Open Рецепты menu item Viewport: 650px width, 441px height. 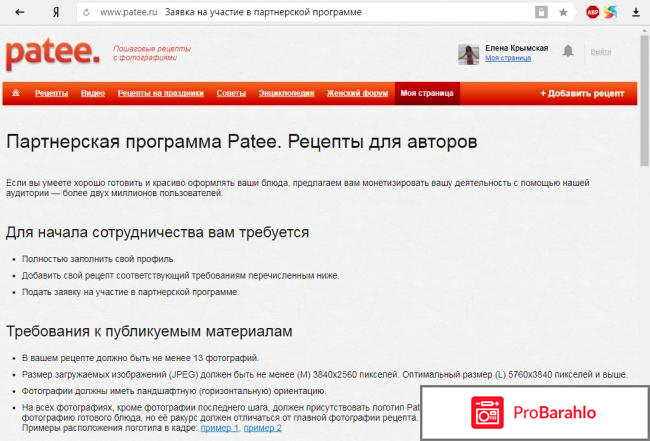(51, 93)
